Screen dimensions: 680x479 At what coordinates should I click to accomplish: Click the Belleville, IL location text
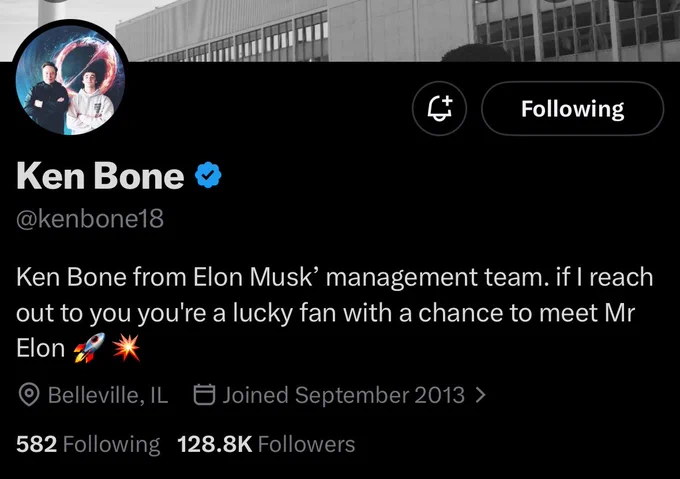(x=108, y=395)
